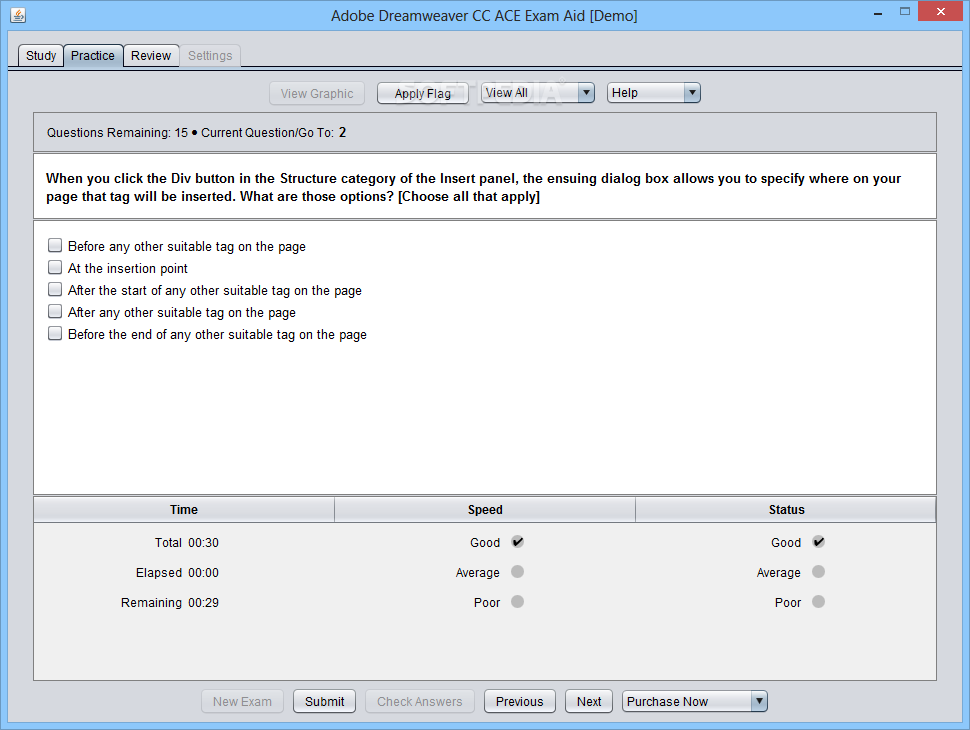Click the Status Good checkmark indicator
The height and width of the screenshot is (730, 970).
(x=818, y=542)
